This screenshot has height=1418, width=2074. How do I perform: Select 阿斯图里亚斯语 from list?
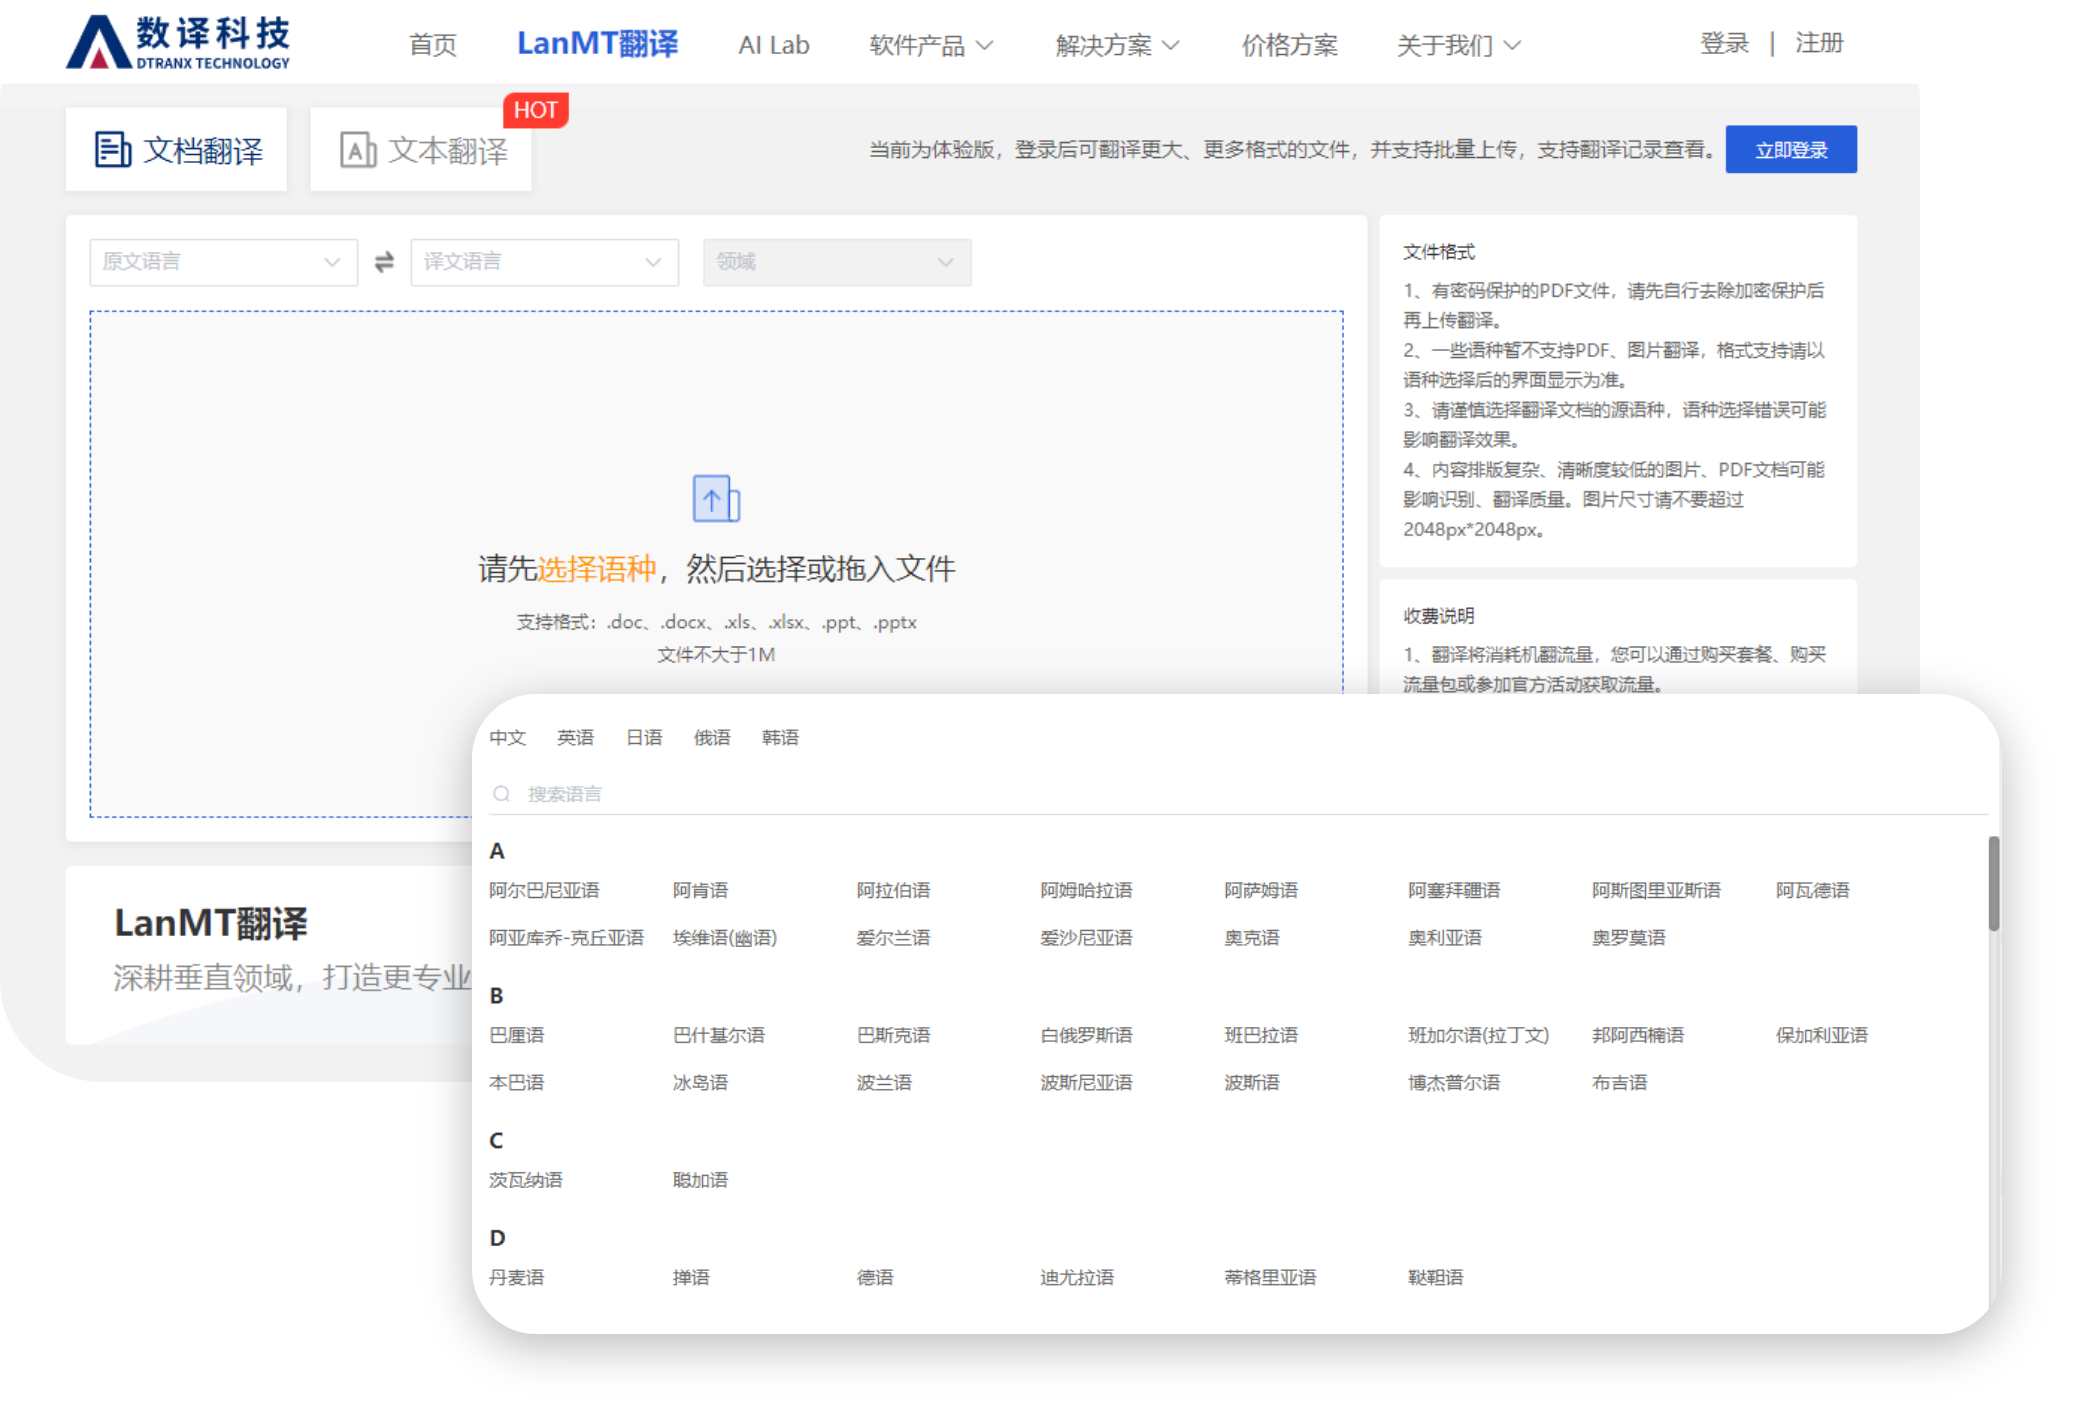coord(1656,890)
